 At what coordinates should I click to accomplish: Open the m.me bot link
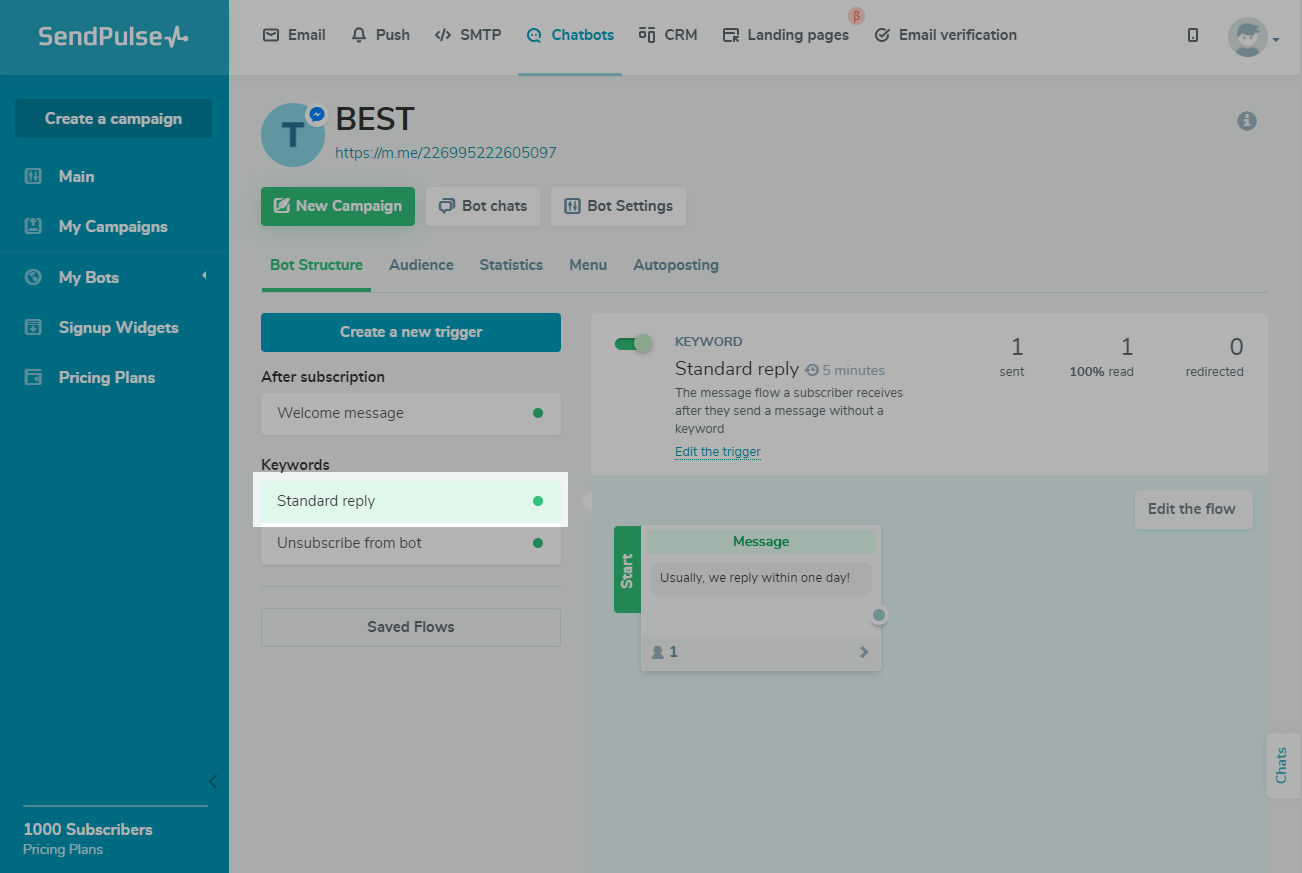(x=446, y=153)
